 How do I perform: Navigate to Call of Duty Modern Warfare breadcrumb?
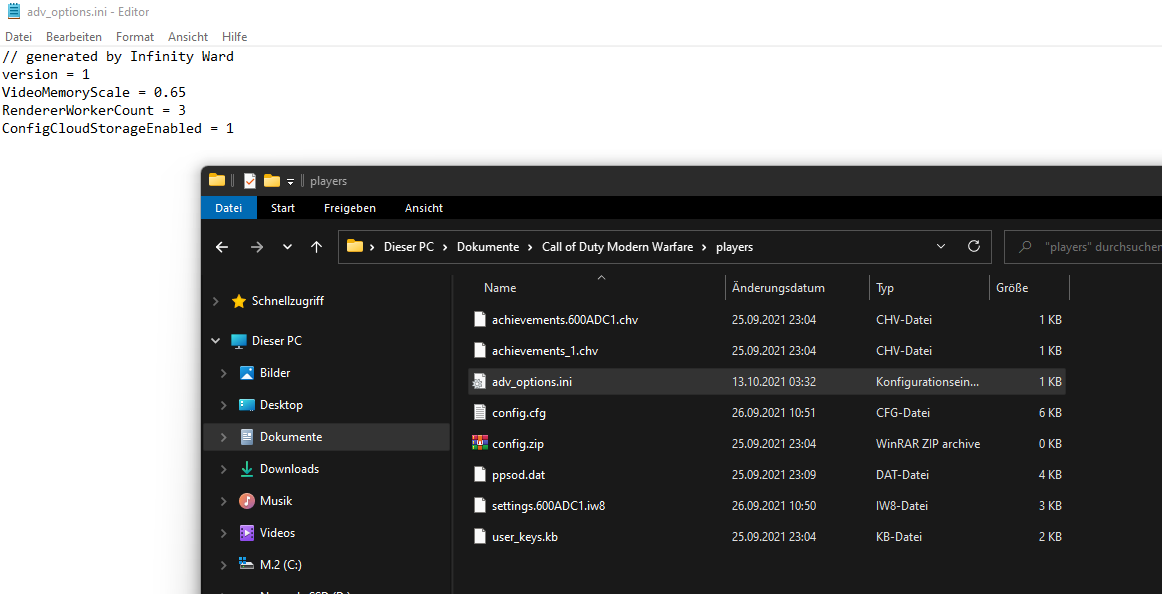[x=617, y=246]
